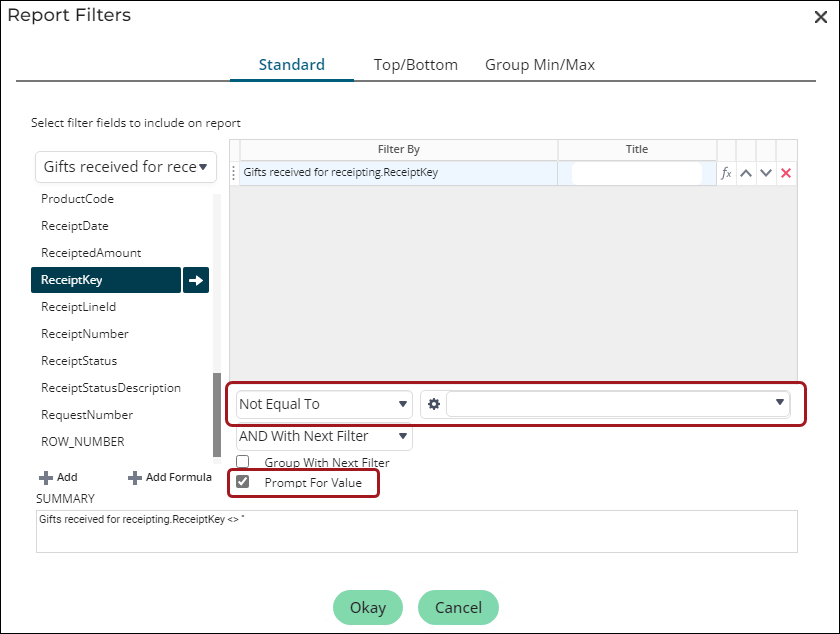Screen dimensions: 840x634
Task: Click the Filter By column header
Action: [399, 150]
